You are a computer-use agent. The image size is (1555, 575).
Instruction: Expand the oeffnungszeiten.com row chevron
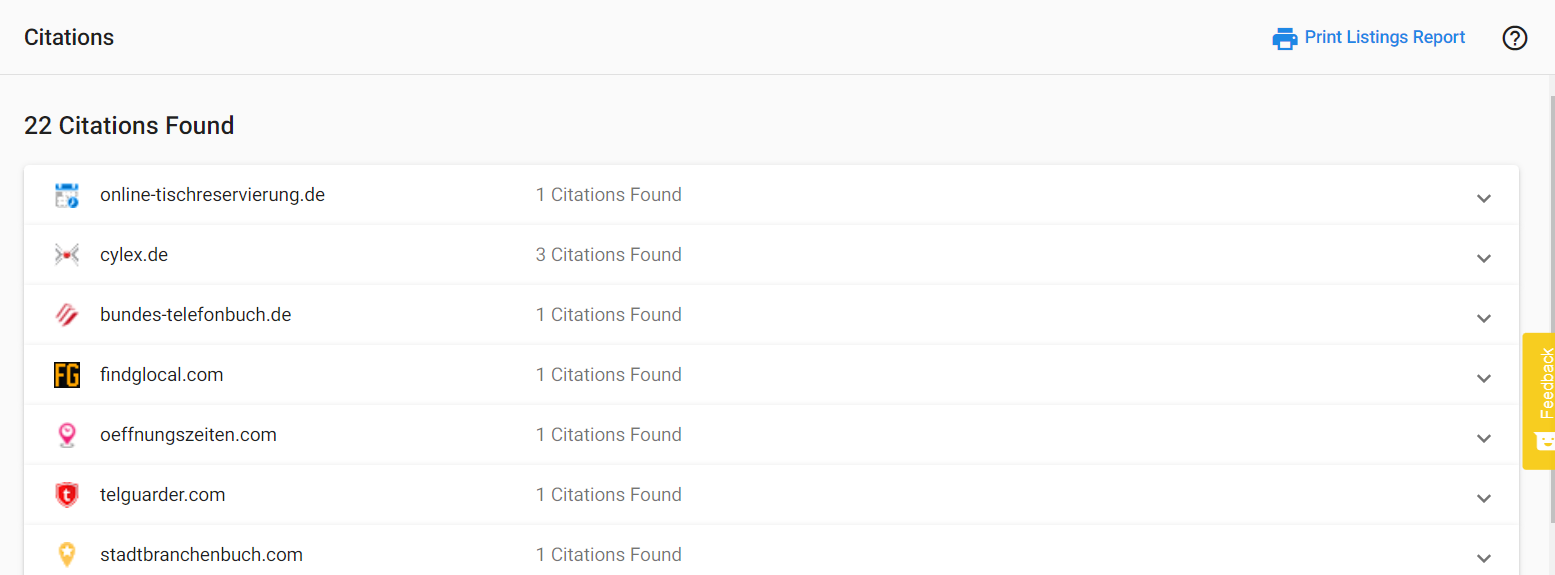click(1484, 437)
